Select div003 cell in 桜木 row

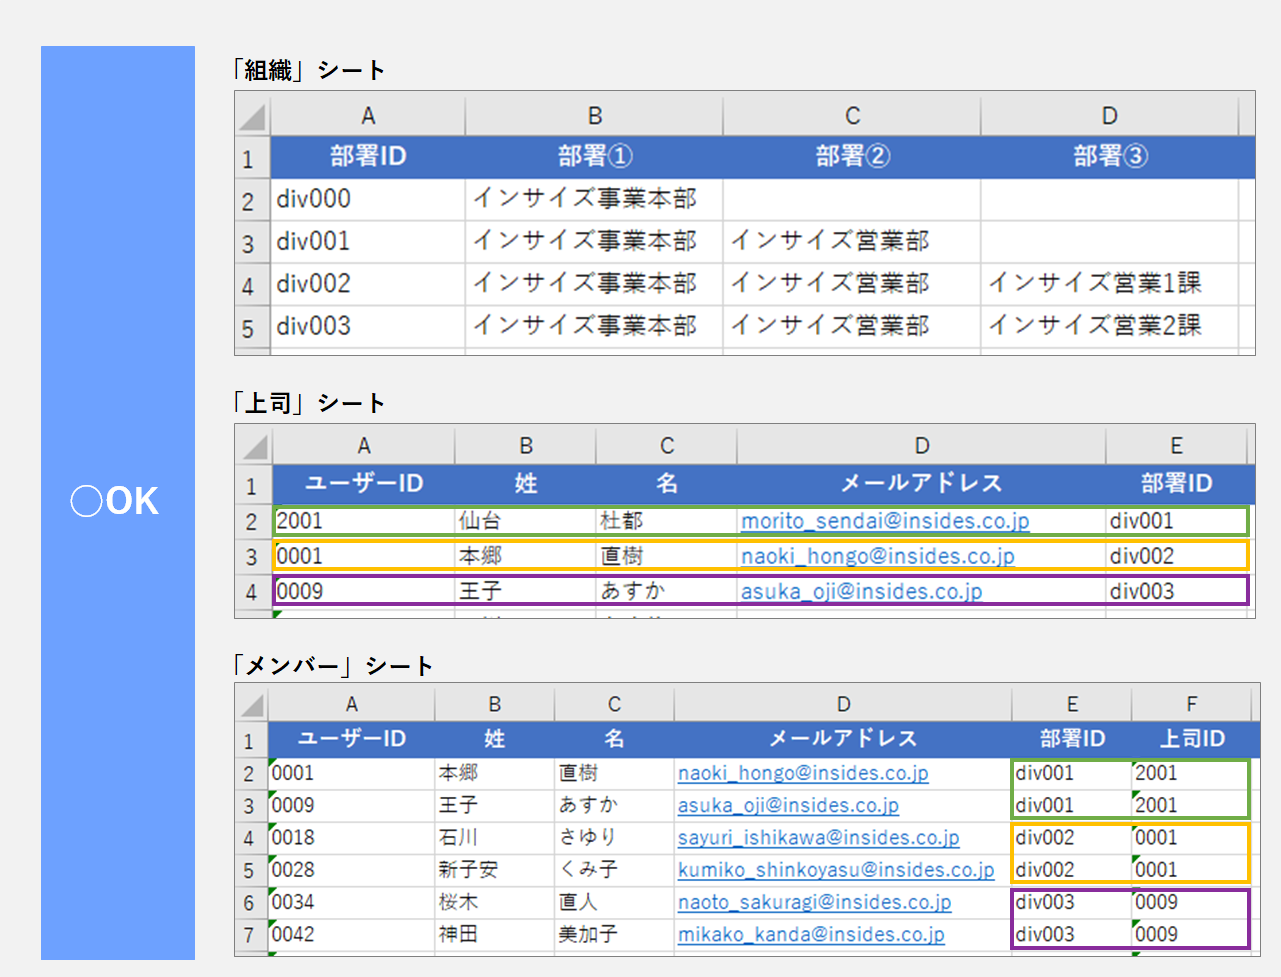click(1072, 902)
